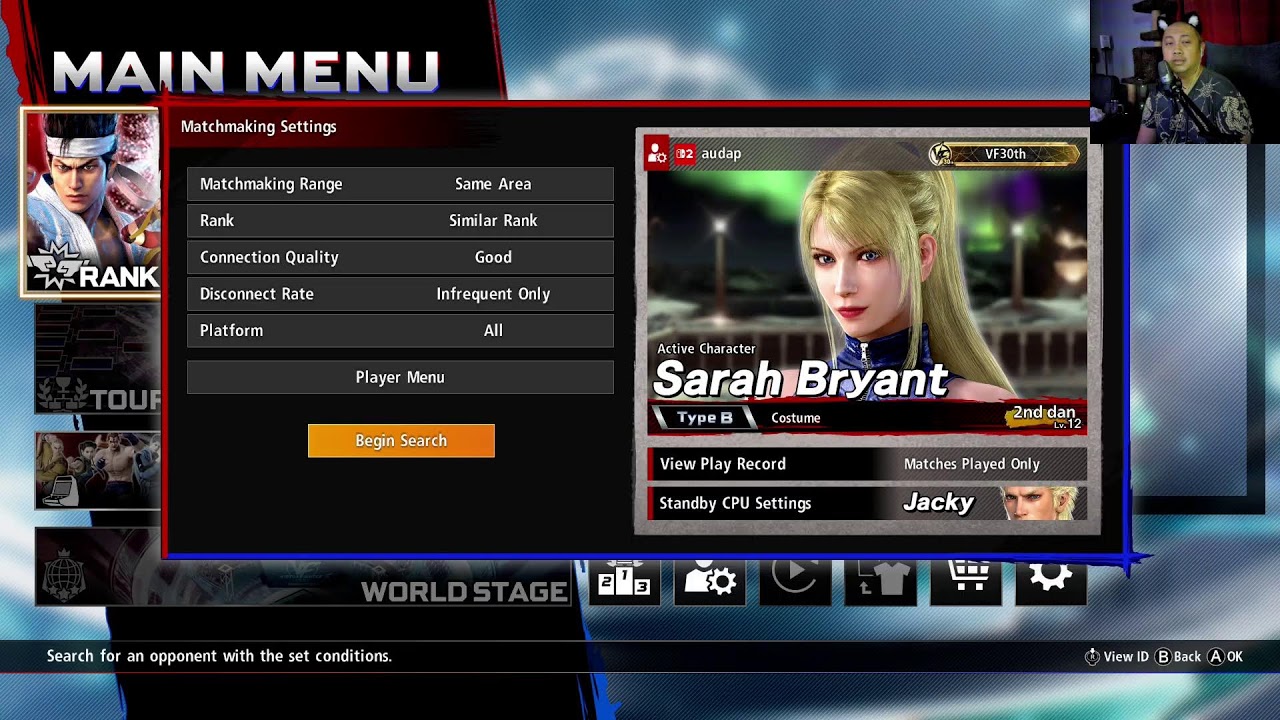The width and height of the screenshot is (1280, 720).
Task: Select the Ranked Match menu tile
Action: click(x=92, y=203)
